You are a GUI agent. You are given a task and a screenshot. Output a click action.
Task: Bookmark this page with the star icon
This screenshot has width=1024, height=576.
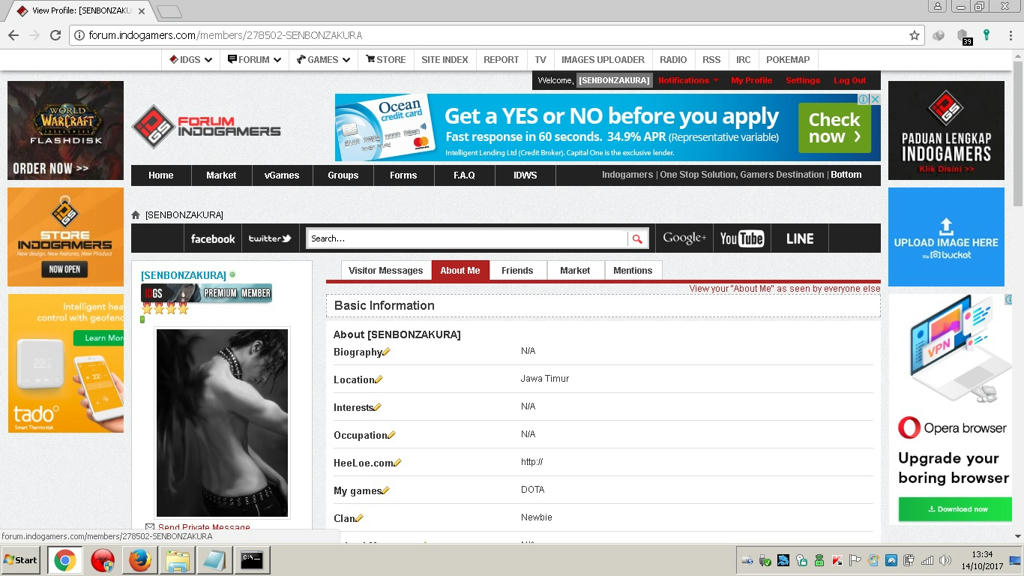click(914, 35)
